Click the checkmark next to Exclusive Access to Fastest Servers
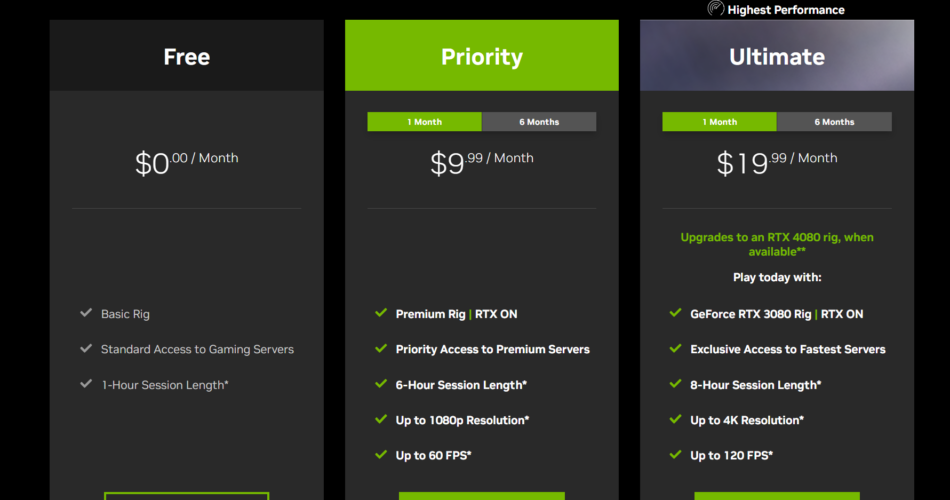 (676, 349)
